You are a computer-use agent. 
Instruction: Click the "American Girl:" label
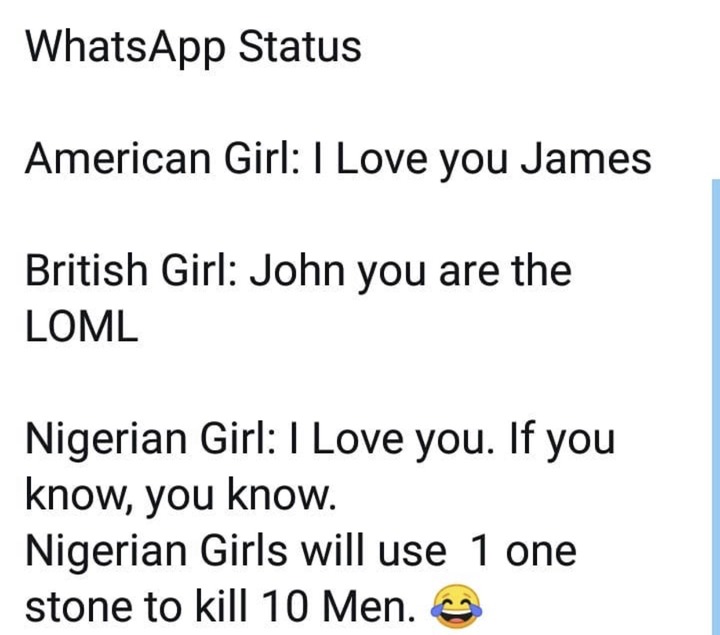pyautogui.click(x=161, y=159)
